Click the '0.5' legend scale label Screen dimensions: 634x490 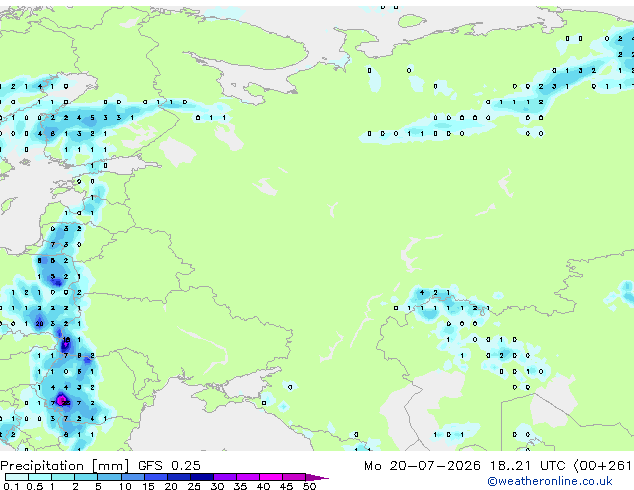(x=35, y=486)
